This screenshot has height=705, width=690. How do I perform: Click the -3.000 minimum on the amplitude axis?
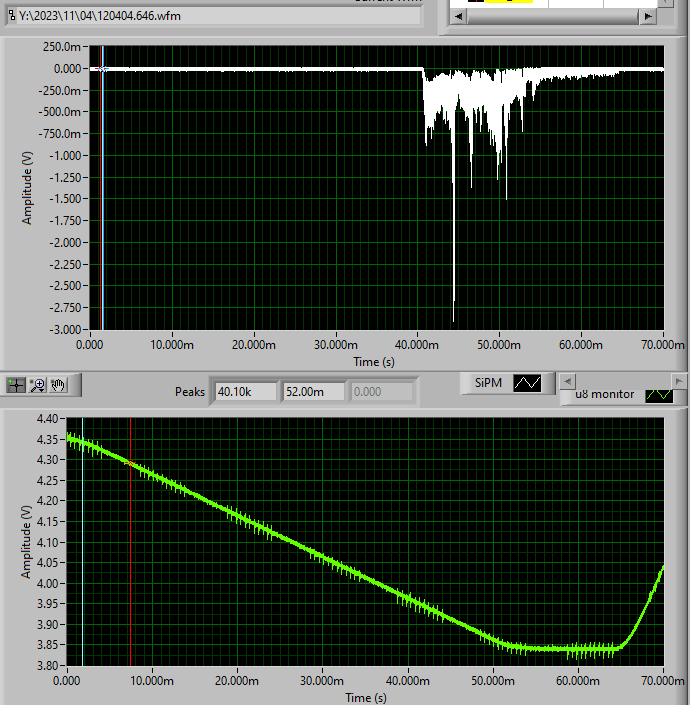(65, 330)
